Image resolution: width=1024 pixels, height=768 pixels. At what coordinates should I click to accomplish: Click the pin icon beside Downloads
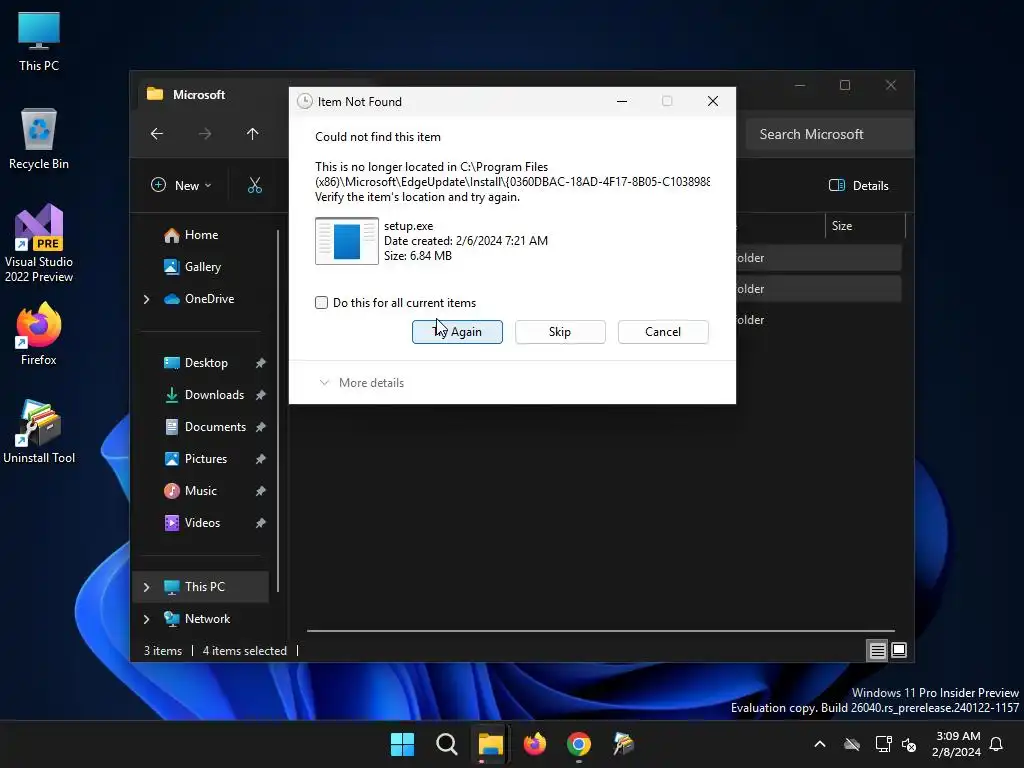coord(261,395)
